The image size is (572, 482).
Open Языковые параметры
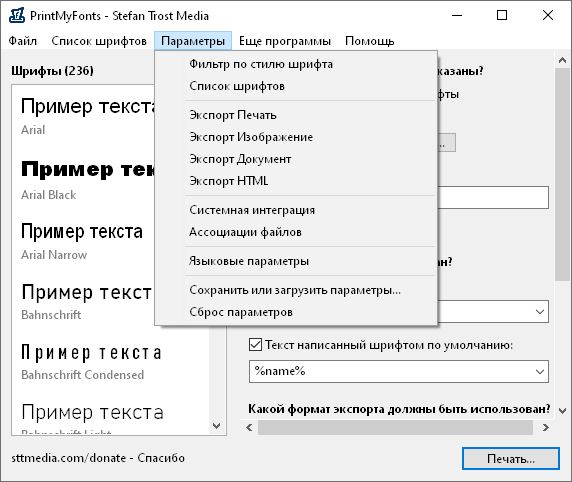coord(296,261)
